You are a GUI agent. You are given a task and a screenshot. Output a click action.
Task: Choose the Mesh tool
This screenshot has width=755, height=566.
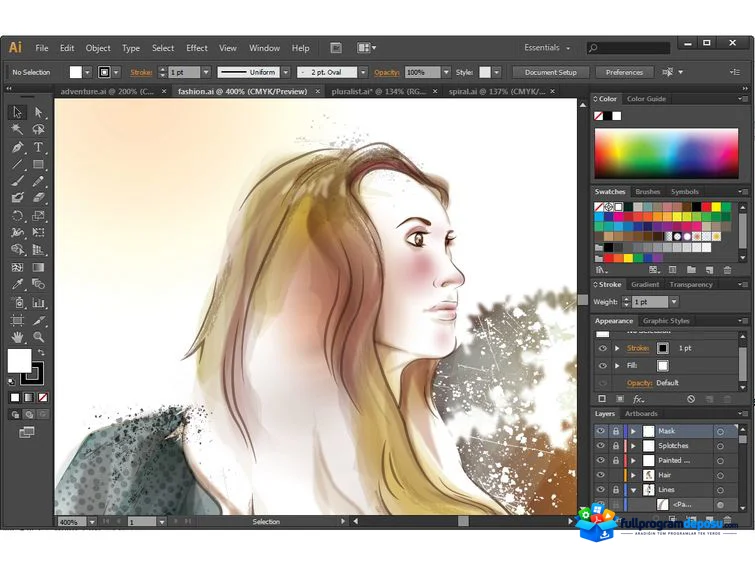[x=17, y=267]
